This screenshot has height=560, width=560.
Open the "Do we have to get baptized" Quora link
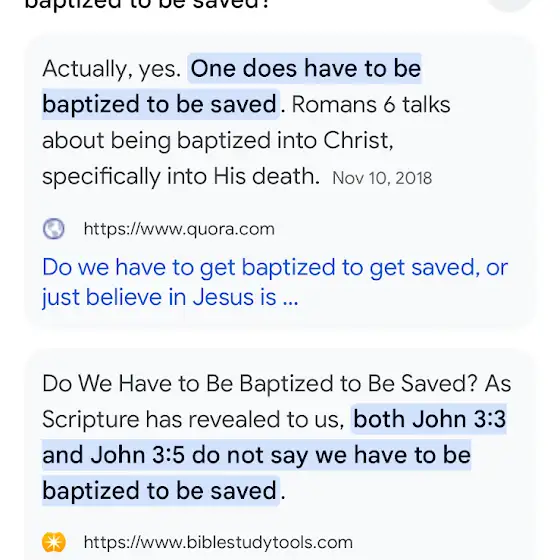pyautogui.click(x=275, y=267)
